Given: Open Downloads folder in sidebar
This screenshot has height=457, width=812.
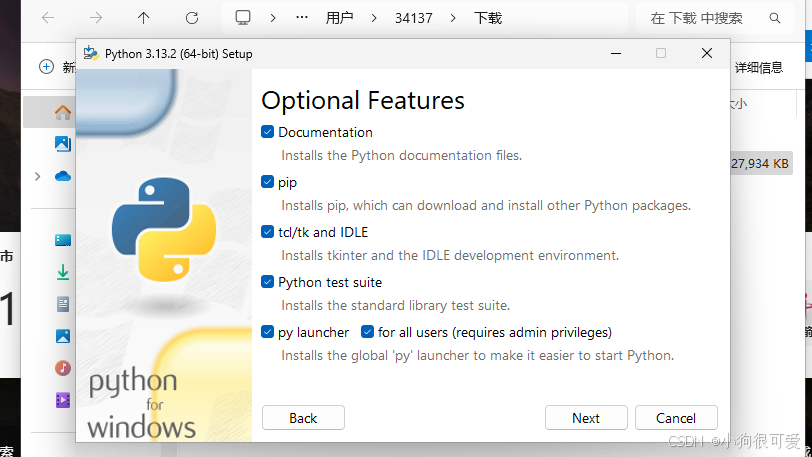Looking at the screenshot, I should pyautogui.click(x=63, y=272).
